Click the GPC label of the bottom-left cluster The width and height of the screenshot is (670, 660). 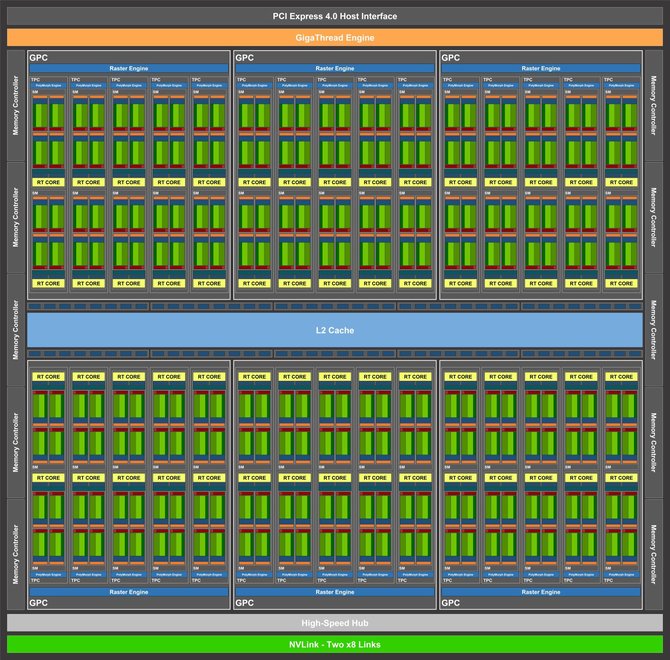[x=38, y=603]
